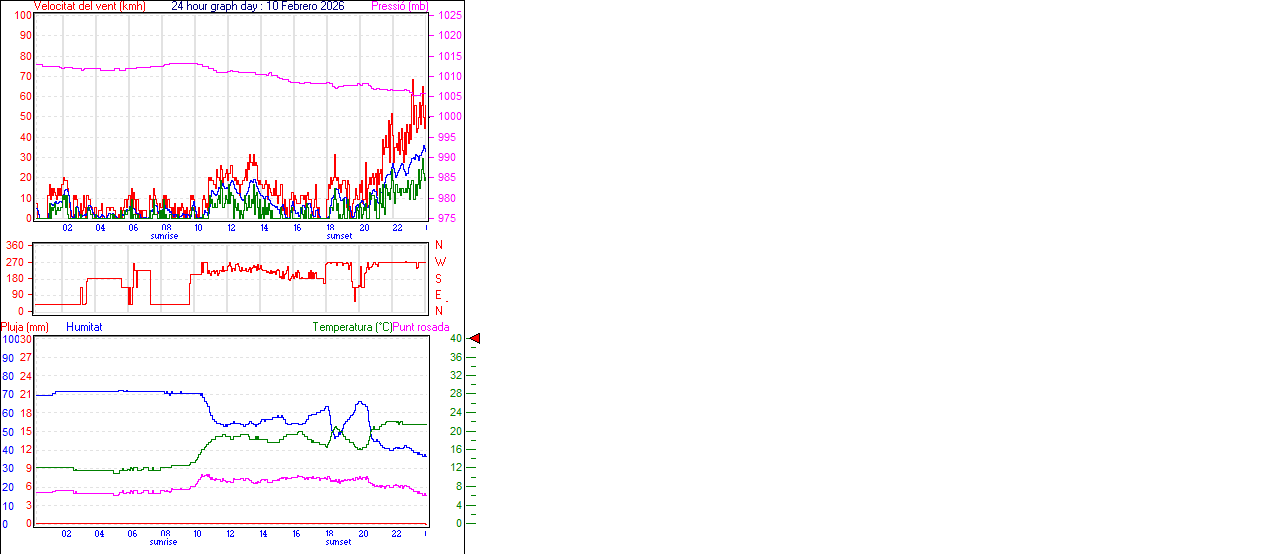Select the 'Velocitat del vent (kmh)' label
The image size is (1280, 554).
point(89,6)
